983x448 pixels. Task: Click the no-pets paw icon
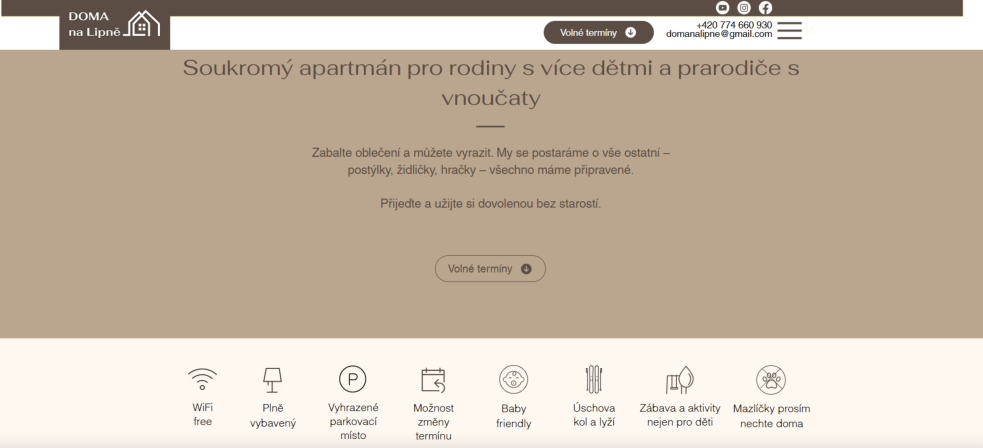pyautogui.click(x=771, y=380)
